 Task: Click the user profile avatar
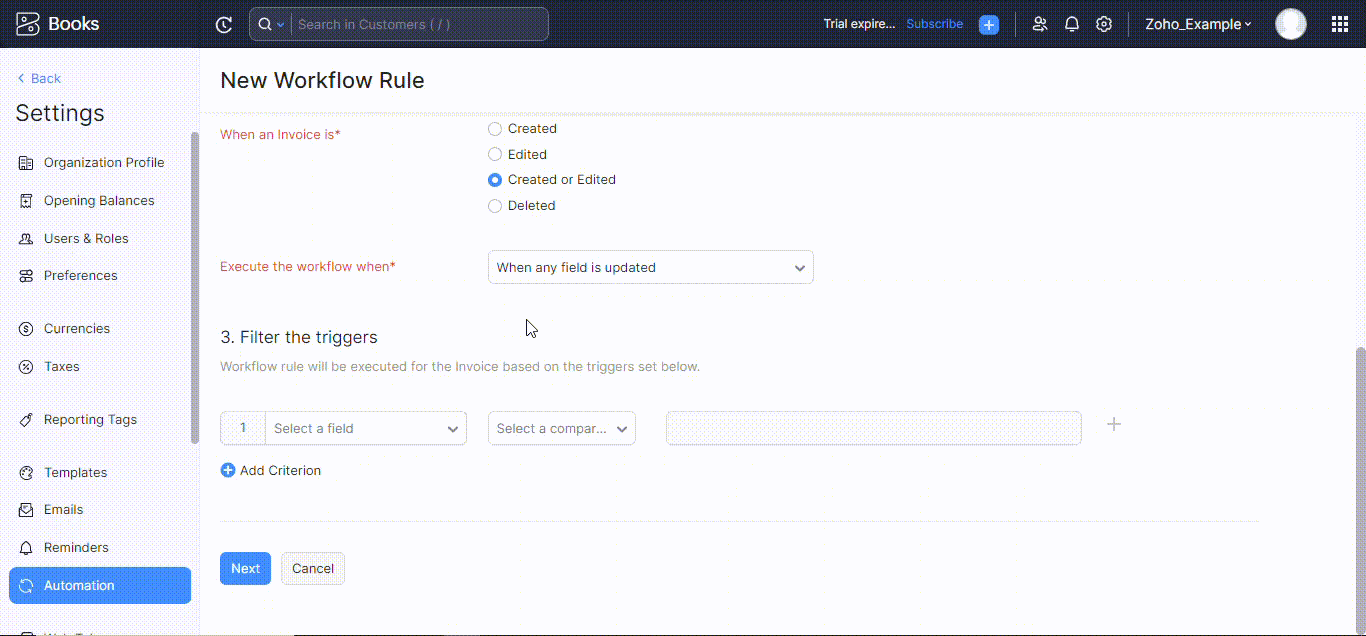(1290, 24)
